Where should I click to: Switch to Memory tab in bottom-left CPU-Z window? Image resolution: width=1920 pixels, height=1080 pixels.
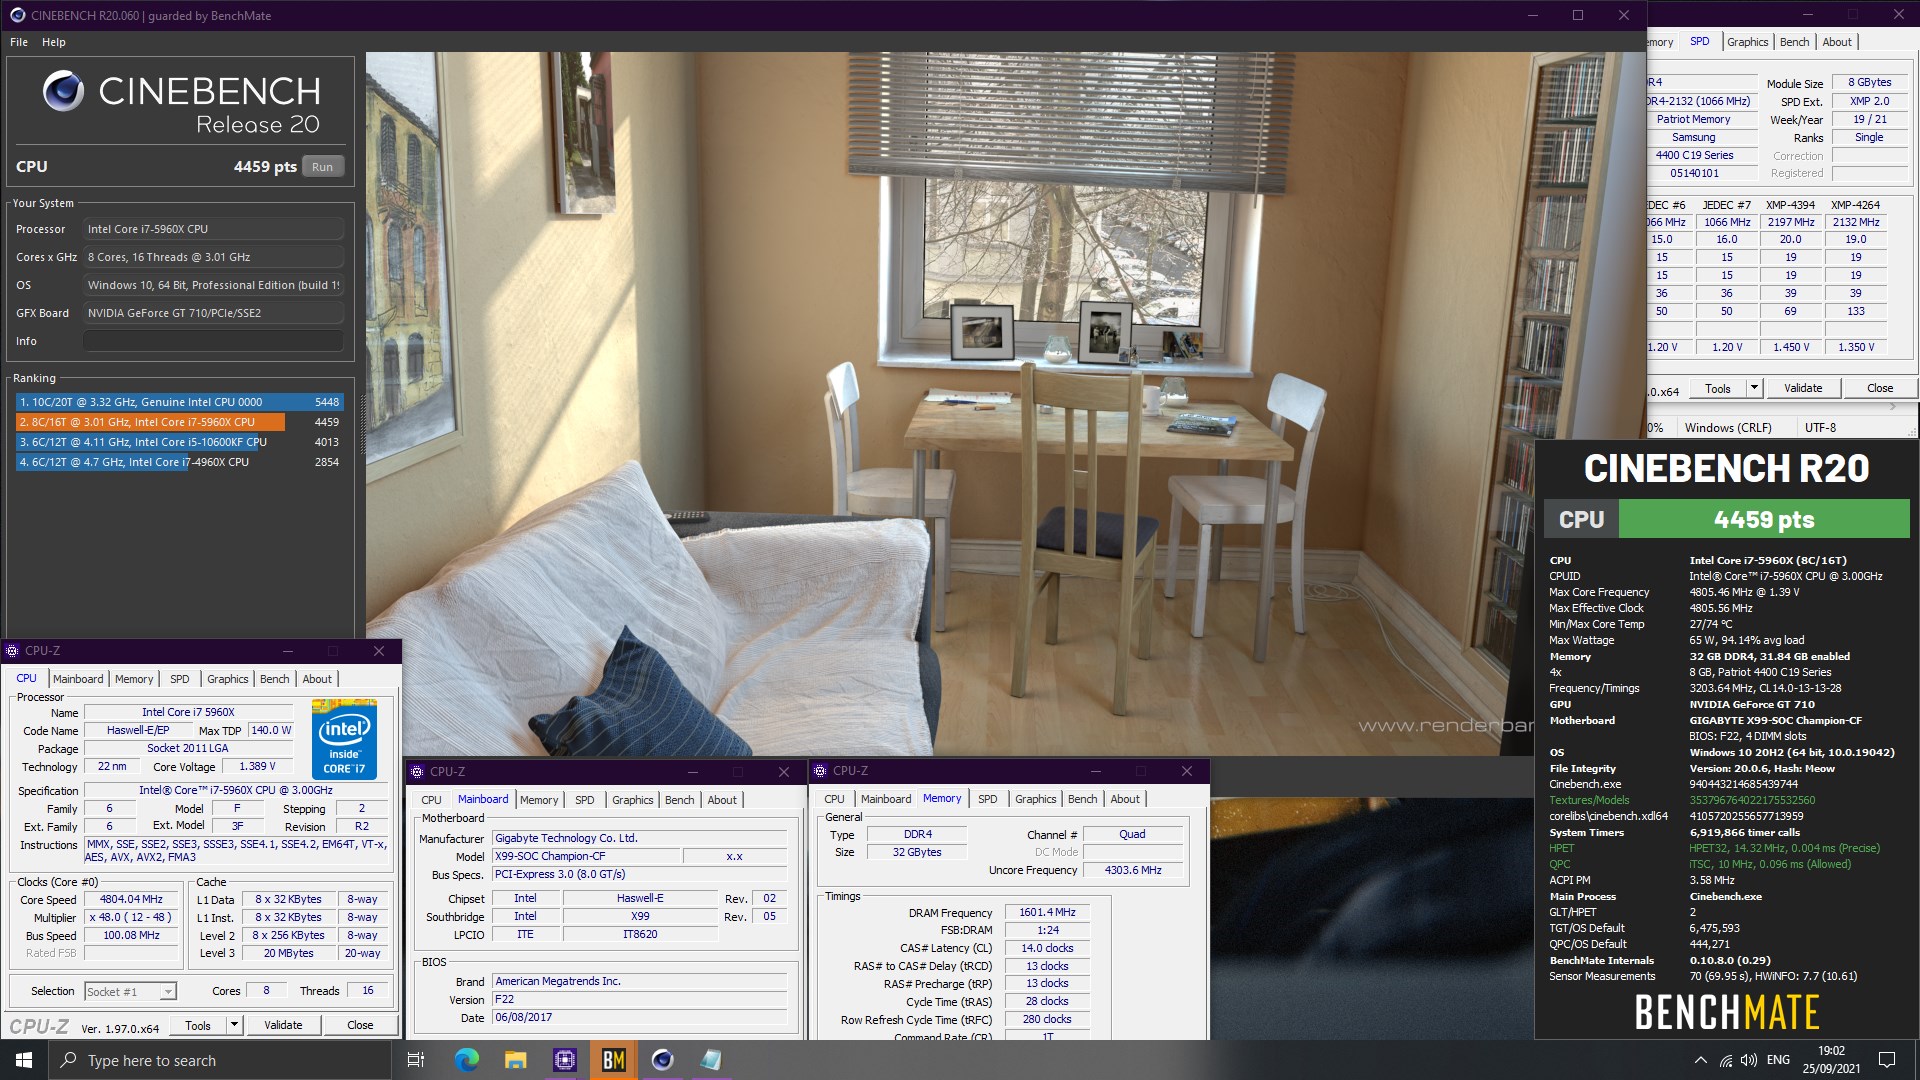(134, 679)
